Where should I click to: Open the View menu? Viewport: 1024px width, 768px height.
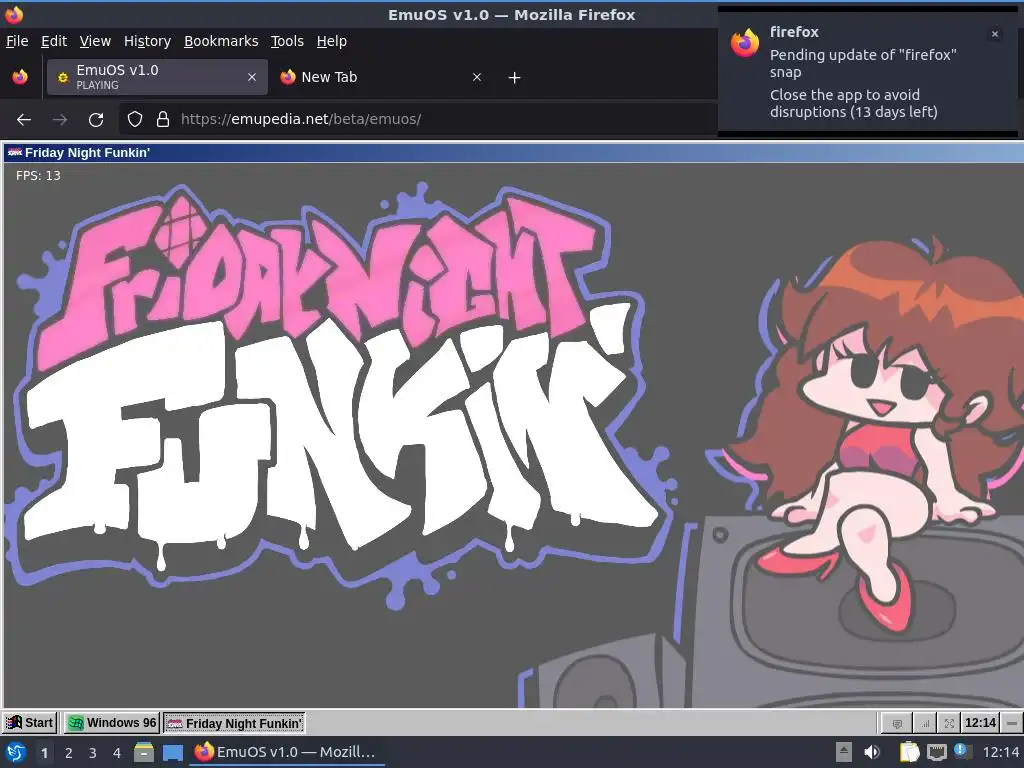pos(95,41)
